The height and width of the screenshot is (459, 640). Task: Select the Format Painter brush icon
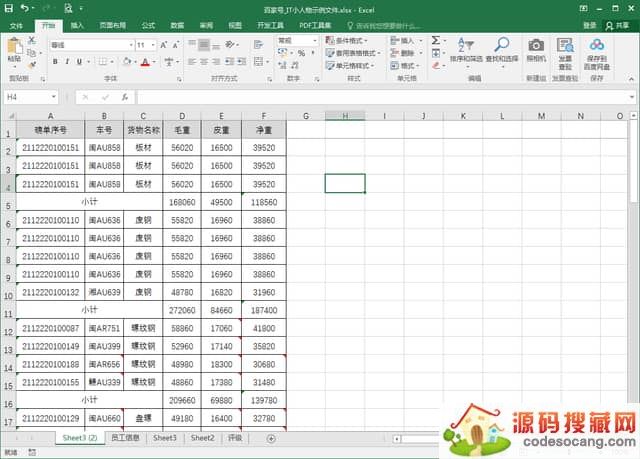[x=33, y=64]
